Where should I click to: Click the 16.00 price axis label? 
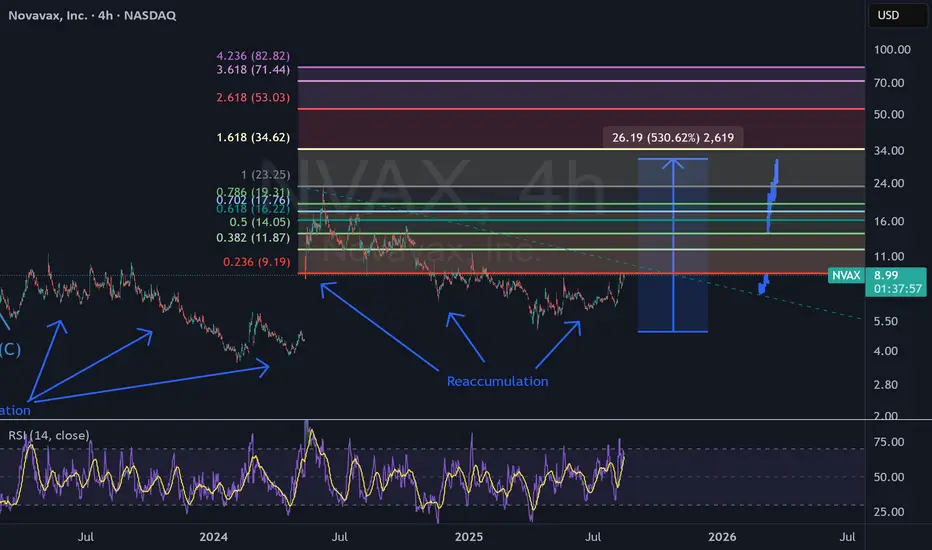click(889, 222)
